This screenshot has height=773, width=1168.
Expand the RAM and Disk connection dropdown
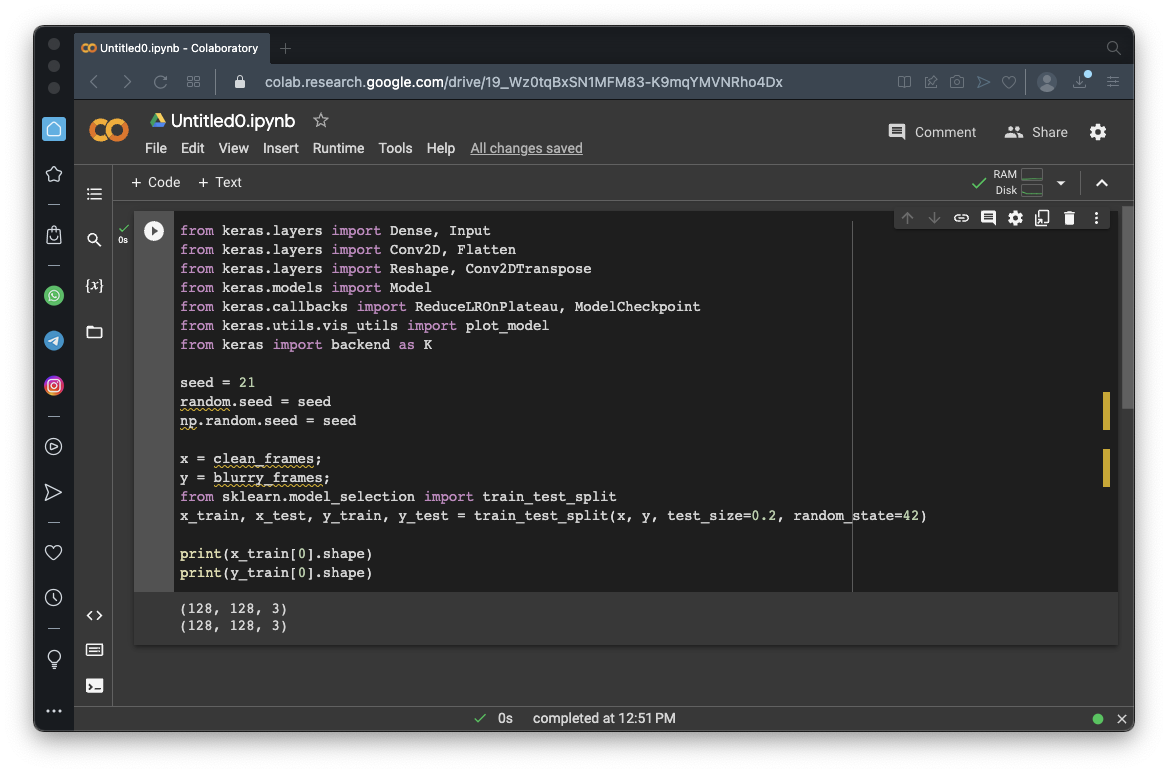pos(1061,183)
